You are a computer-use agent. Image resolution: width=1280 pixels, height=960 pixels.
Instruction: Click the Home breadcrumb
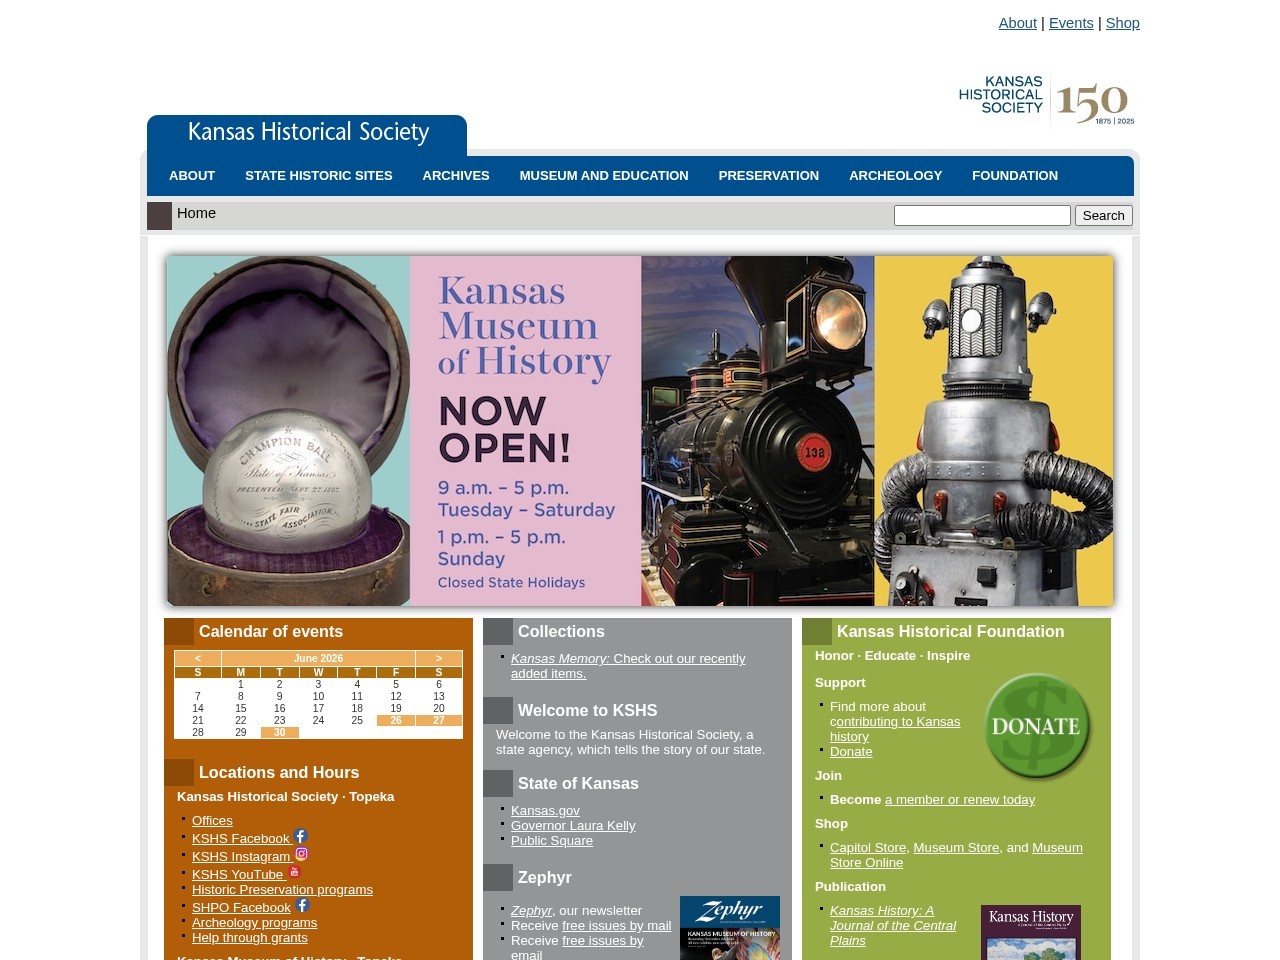pyautogui.click(x=196, y=213)
